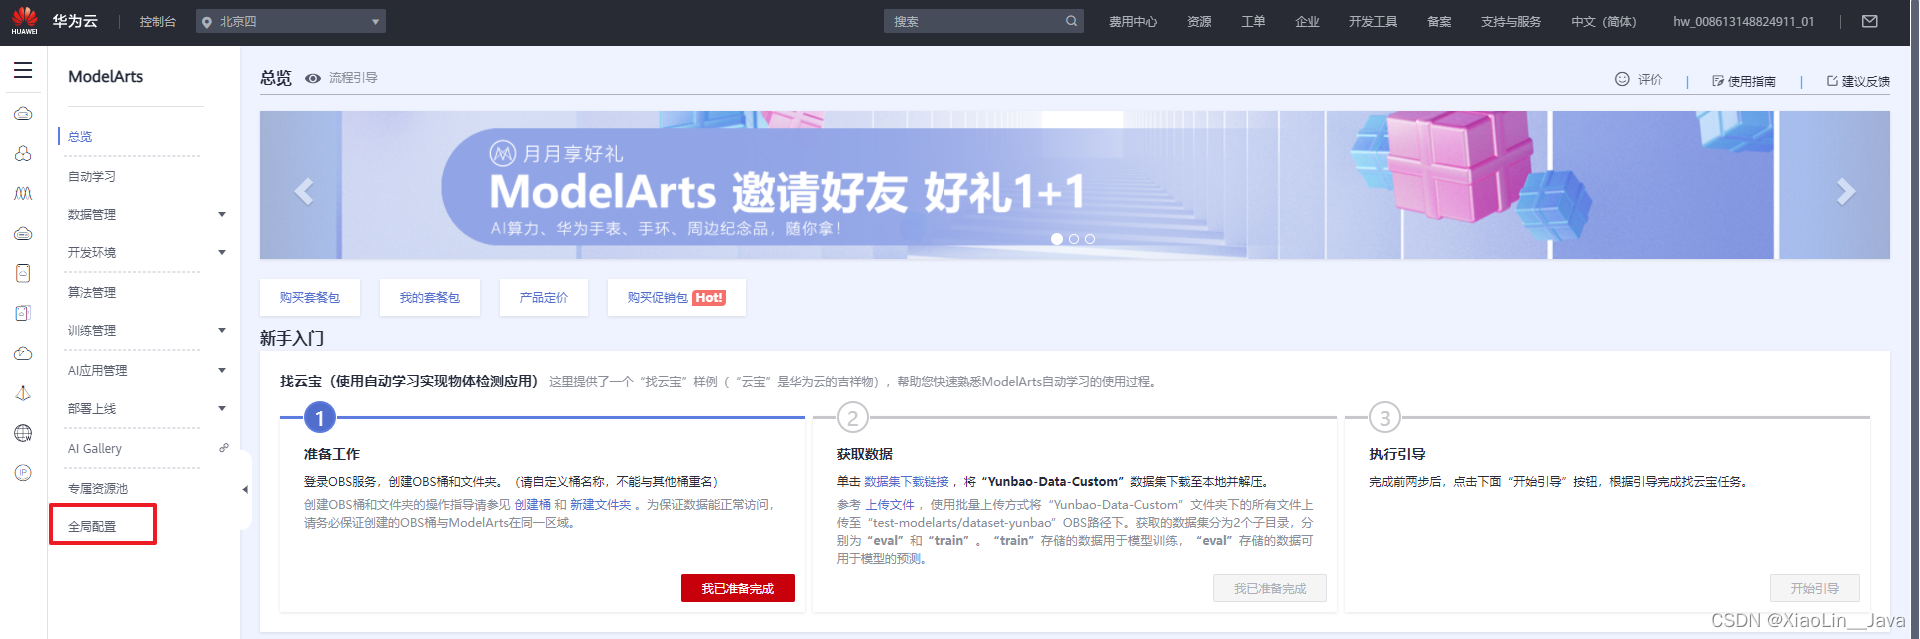Image resolution: width=1920 pixels, height=639 pixels.
Task: Select the second banner carousel dot
Action: pyautogui.click(x=1074, y=239)
